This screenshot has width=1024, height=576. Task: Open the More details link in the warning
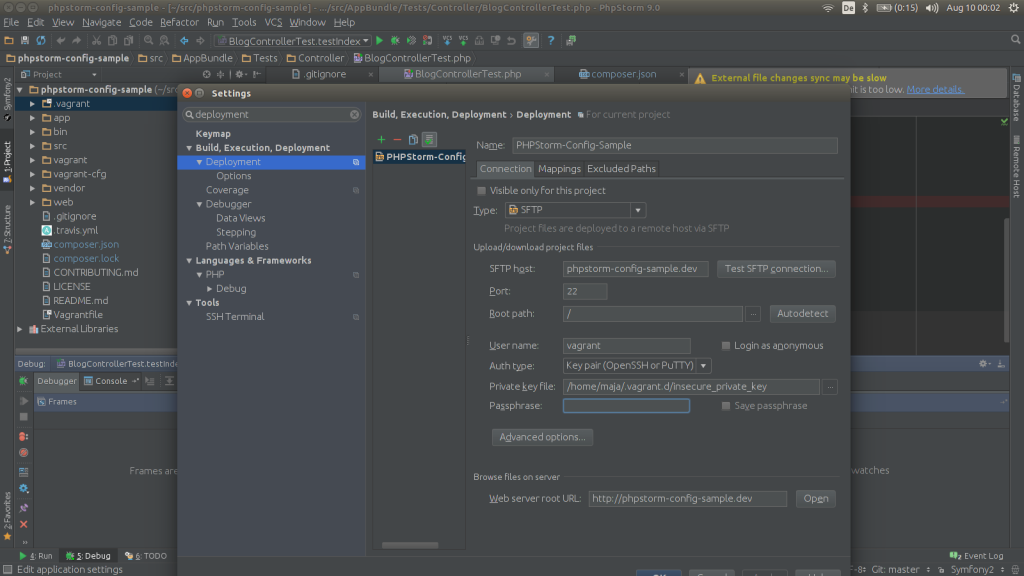tap(935, 89)
